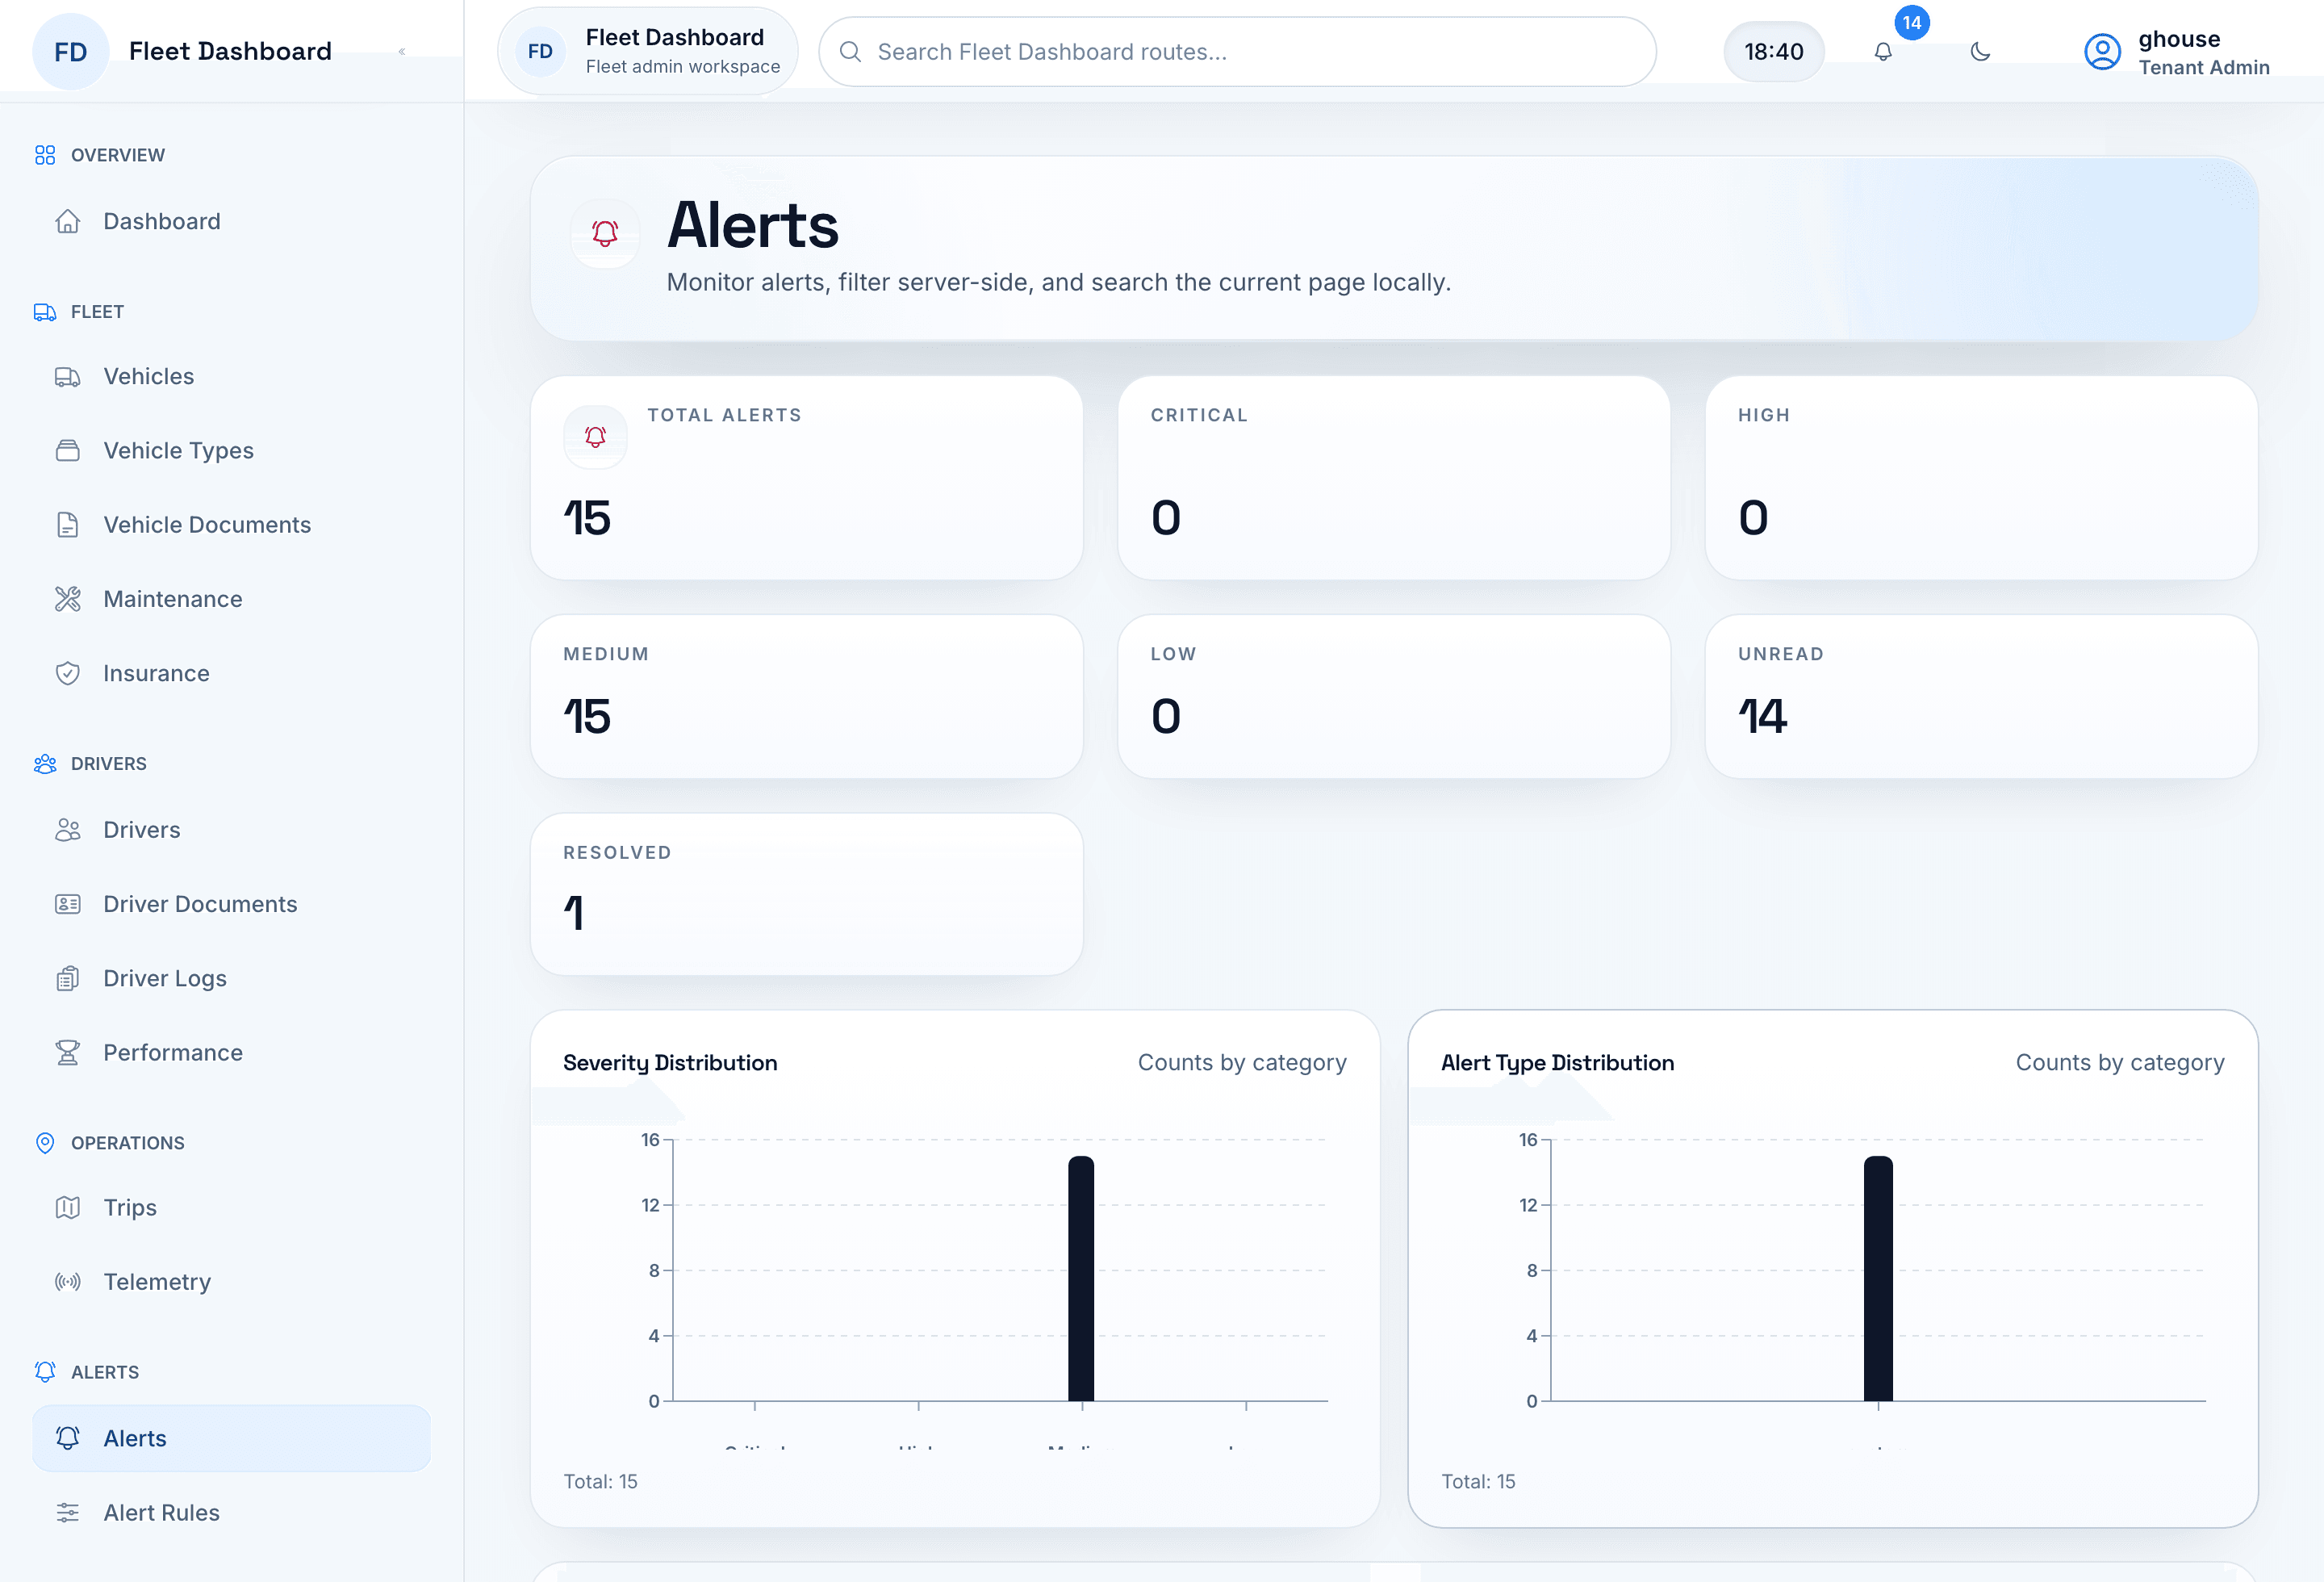Click the OPERATIONS section header
Screen dimensions: 2324x1582
pos(110,1142)
